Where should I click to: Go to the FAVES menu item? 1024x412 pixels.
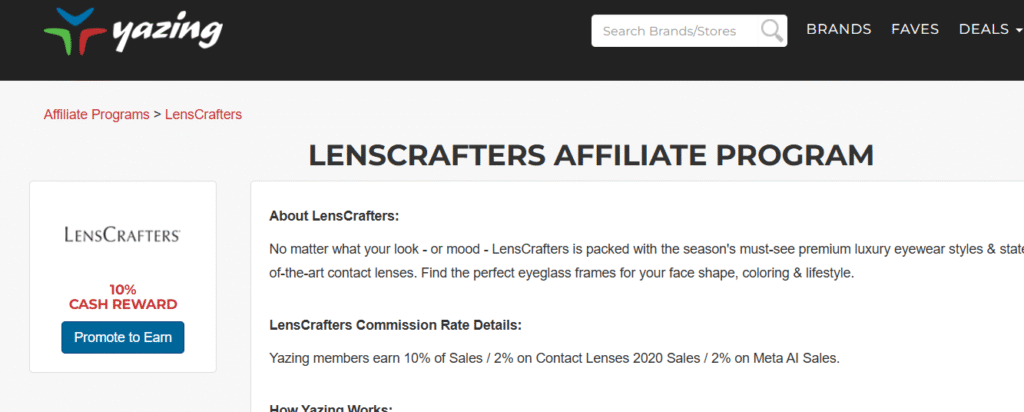915,29
